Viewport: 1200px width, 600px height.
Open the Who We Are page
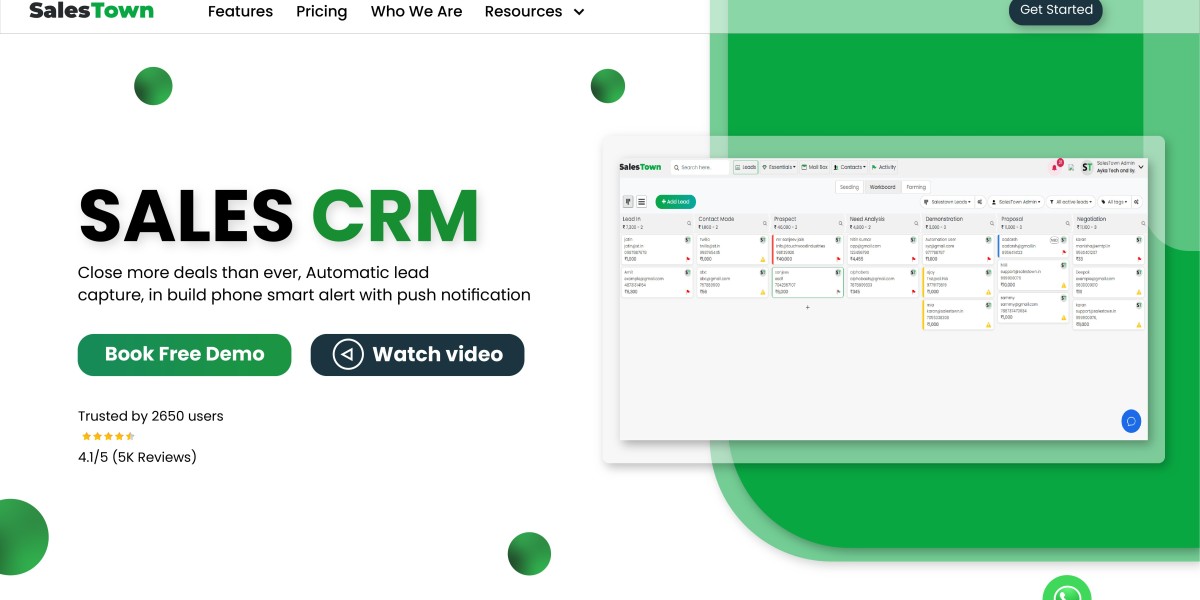416,12
